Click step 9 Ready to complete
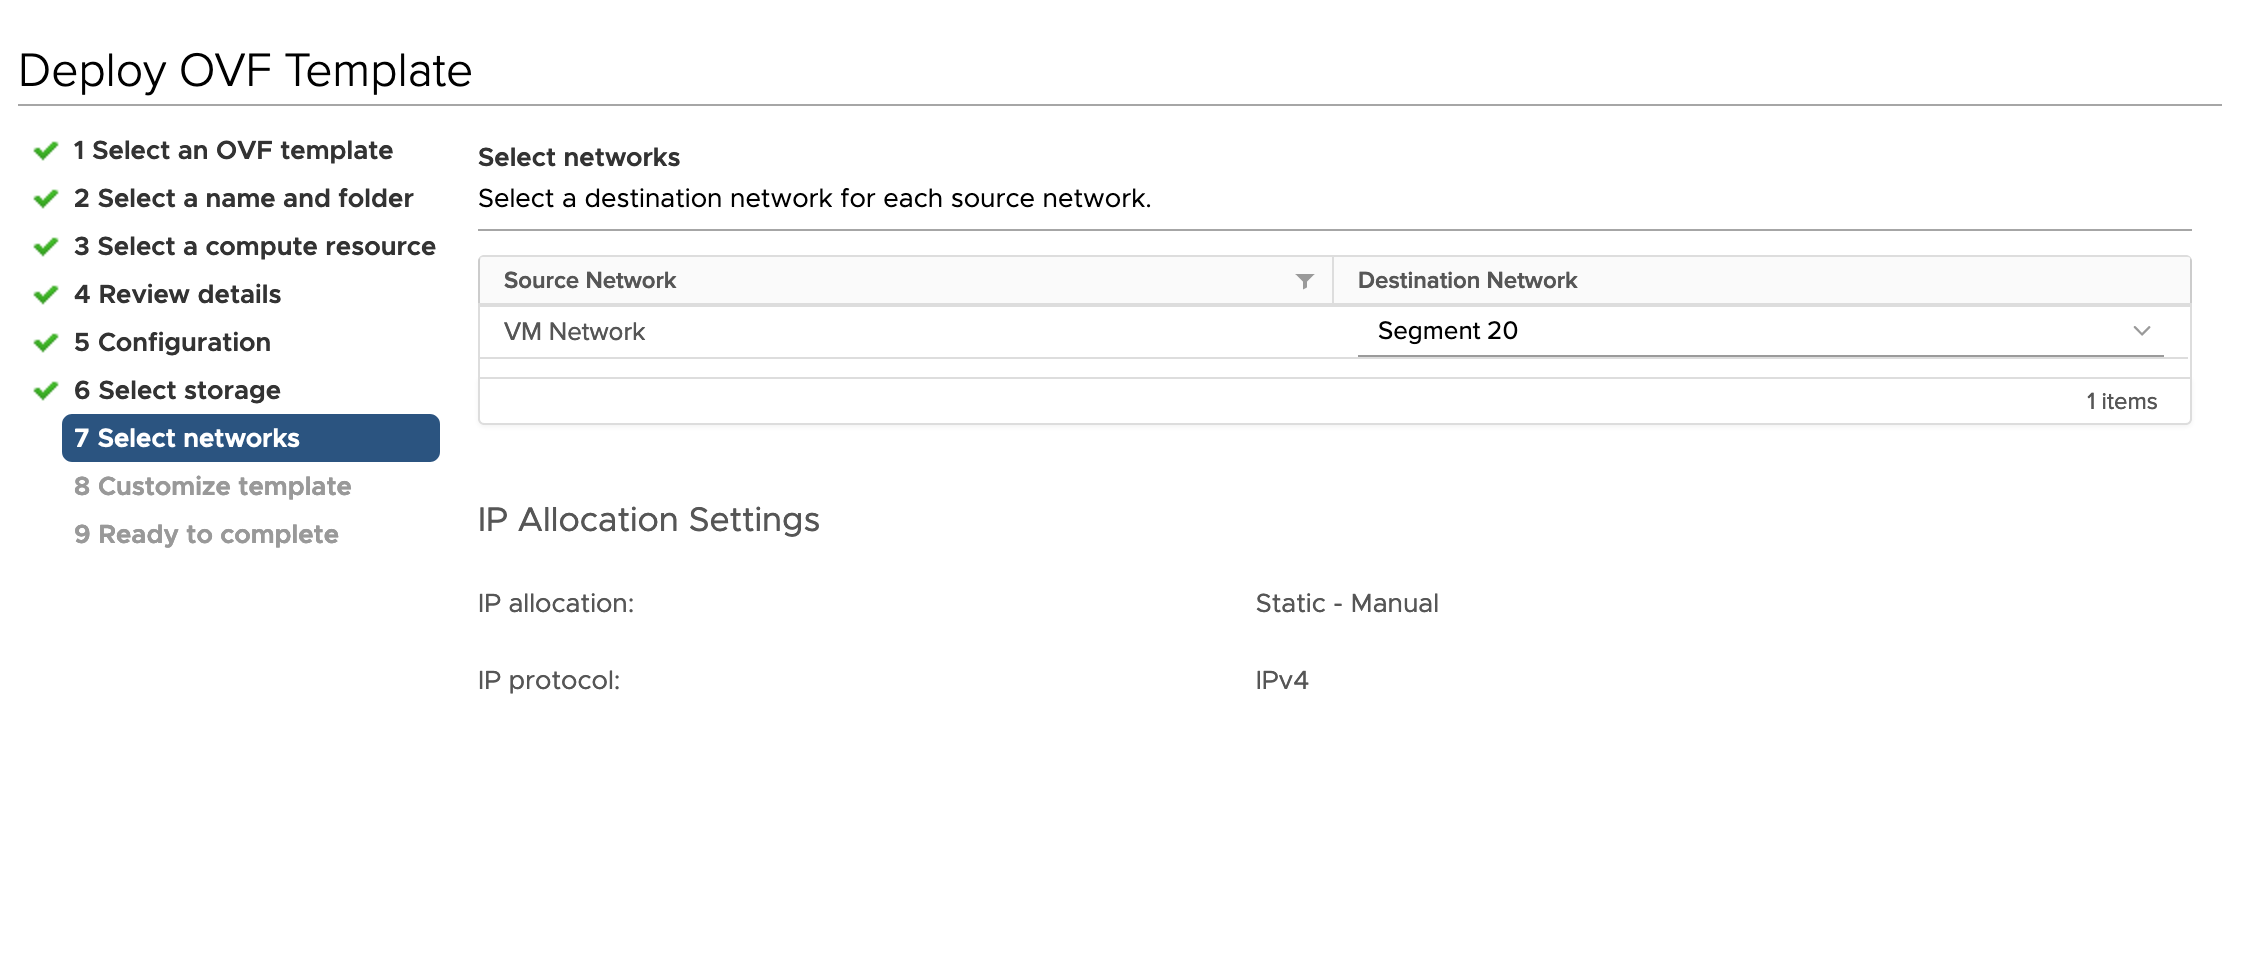This screenshot has width=2256, height=978. [206, 535]
